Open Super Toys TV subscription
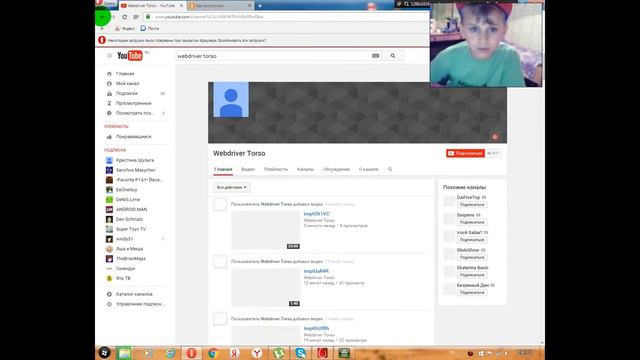This screenshot has height=360, width=640. (131, 229)
